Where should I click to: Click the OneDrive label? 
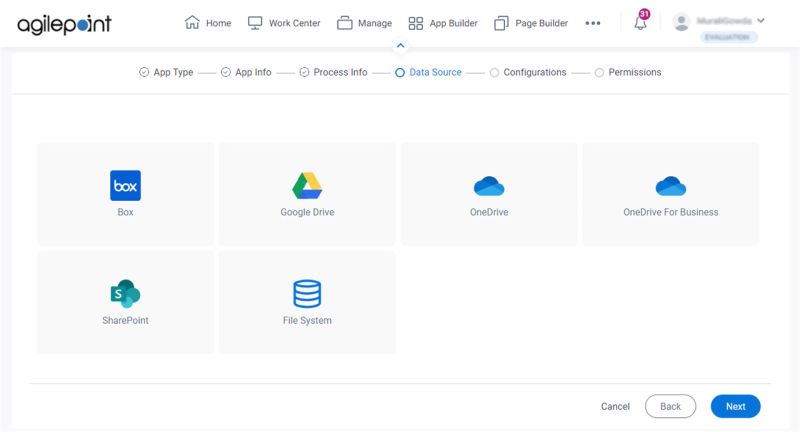pos(489,212)
